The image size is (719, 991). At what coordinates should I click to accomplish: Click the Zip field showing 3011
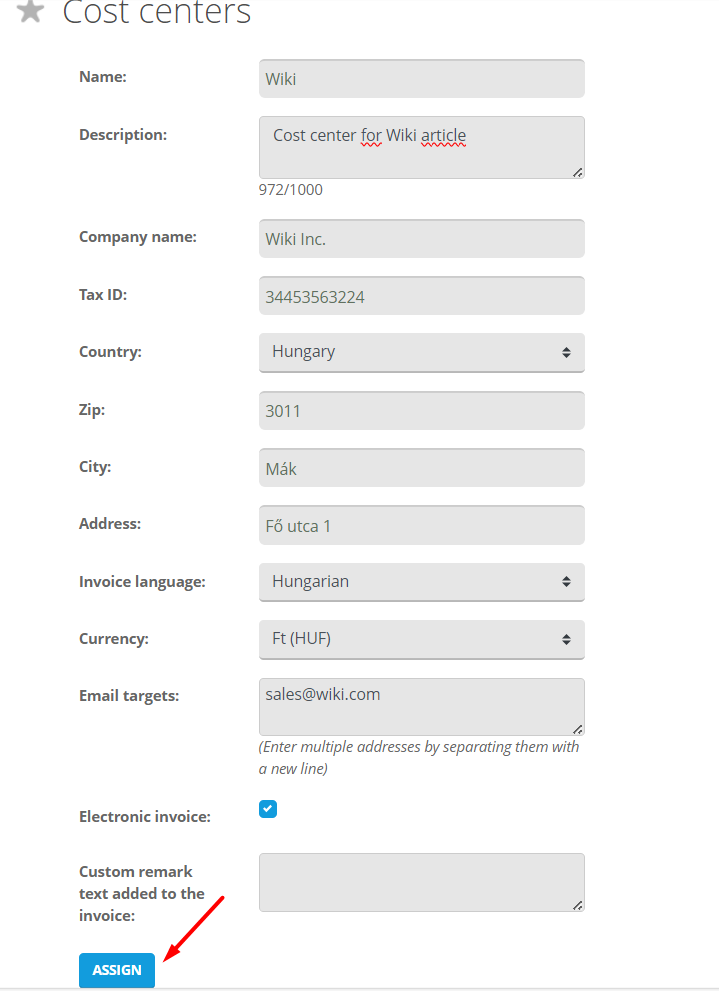[421, 410]
